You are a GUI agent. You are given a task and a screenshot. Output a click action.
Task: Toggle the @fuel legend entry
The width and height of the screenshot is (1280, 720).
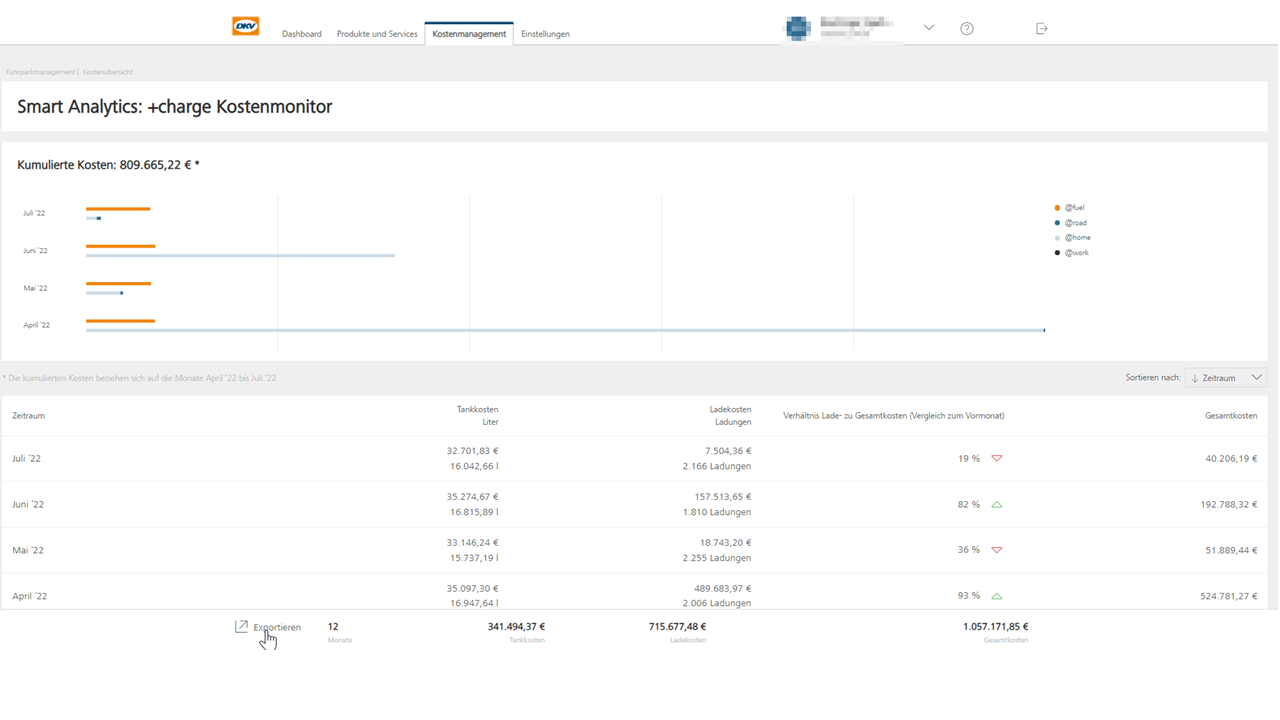[x=1070, y=208]
